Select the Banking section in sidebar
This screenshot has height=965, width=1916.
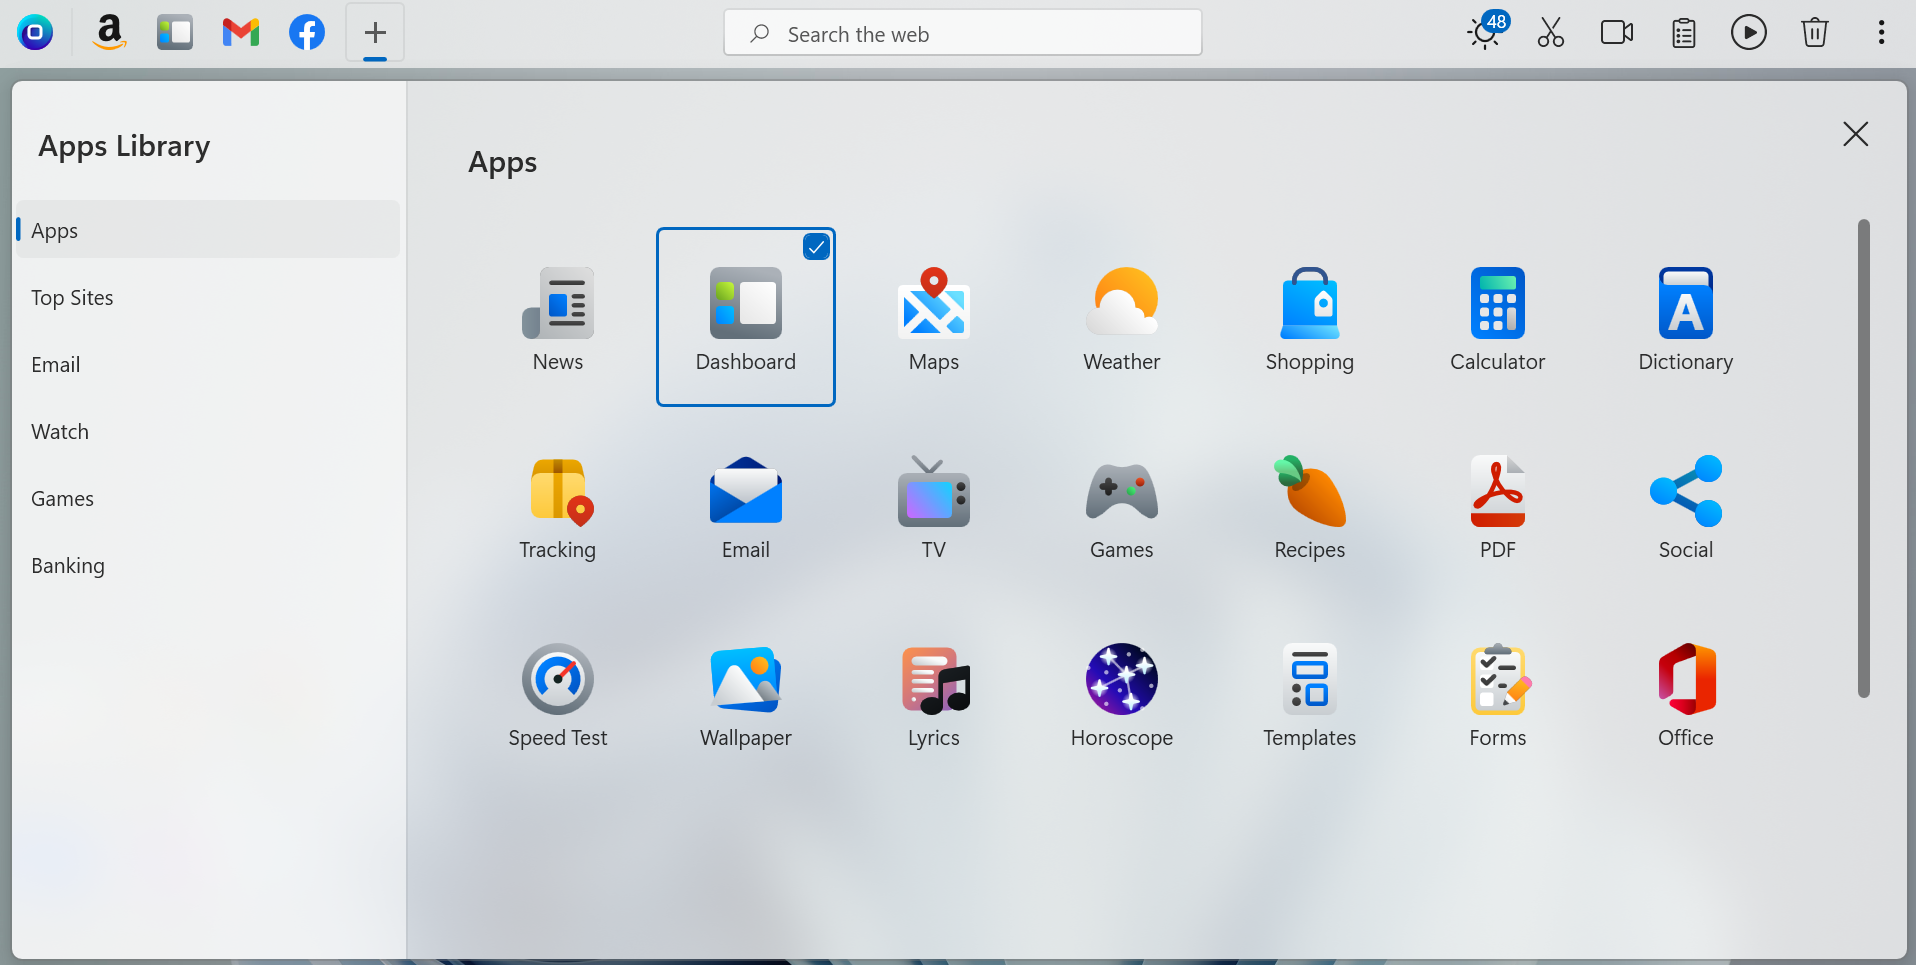click(68, 565)
